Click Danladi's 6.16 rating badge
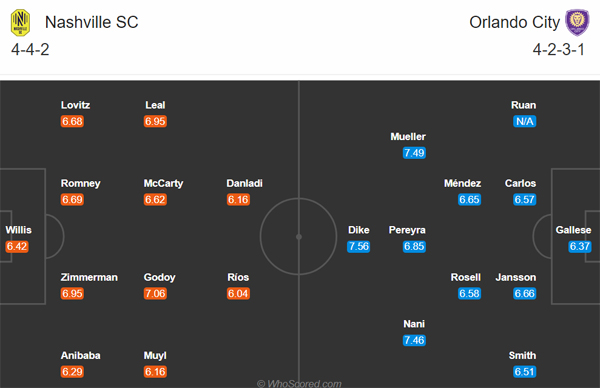The width and height of the screenshot is (600, 388). [238, 199]
